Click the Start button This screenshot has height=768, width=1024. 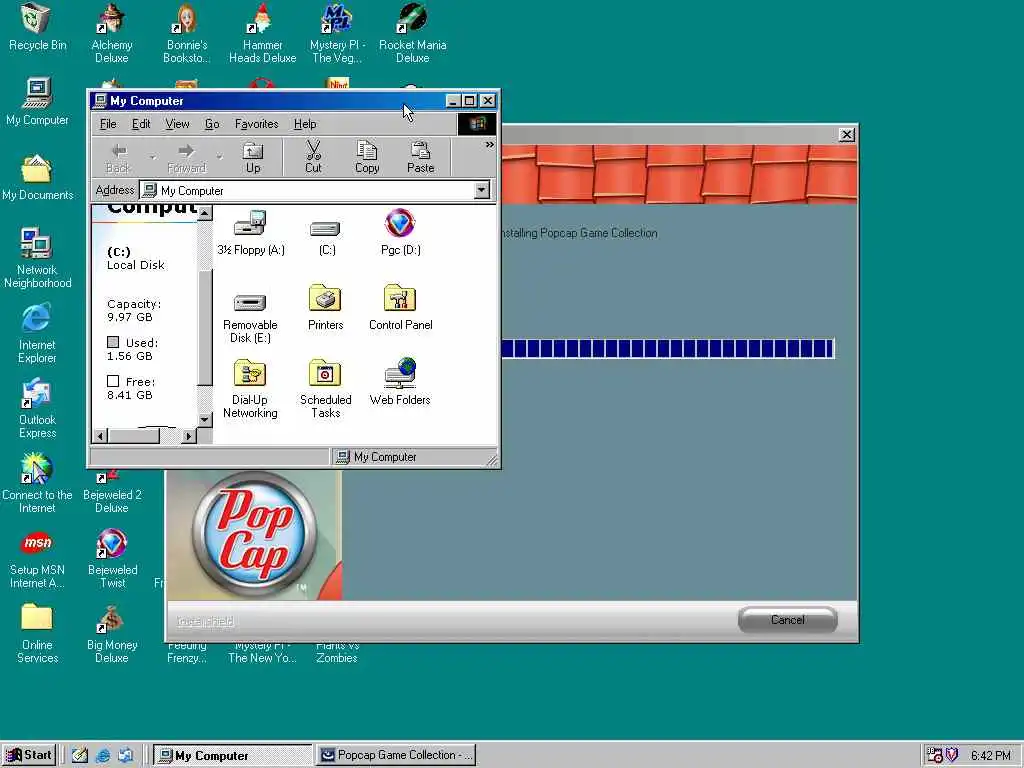(x=29, y=755)
